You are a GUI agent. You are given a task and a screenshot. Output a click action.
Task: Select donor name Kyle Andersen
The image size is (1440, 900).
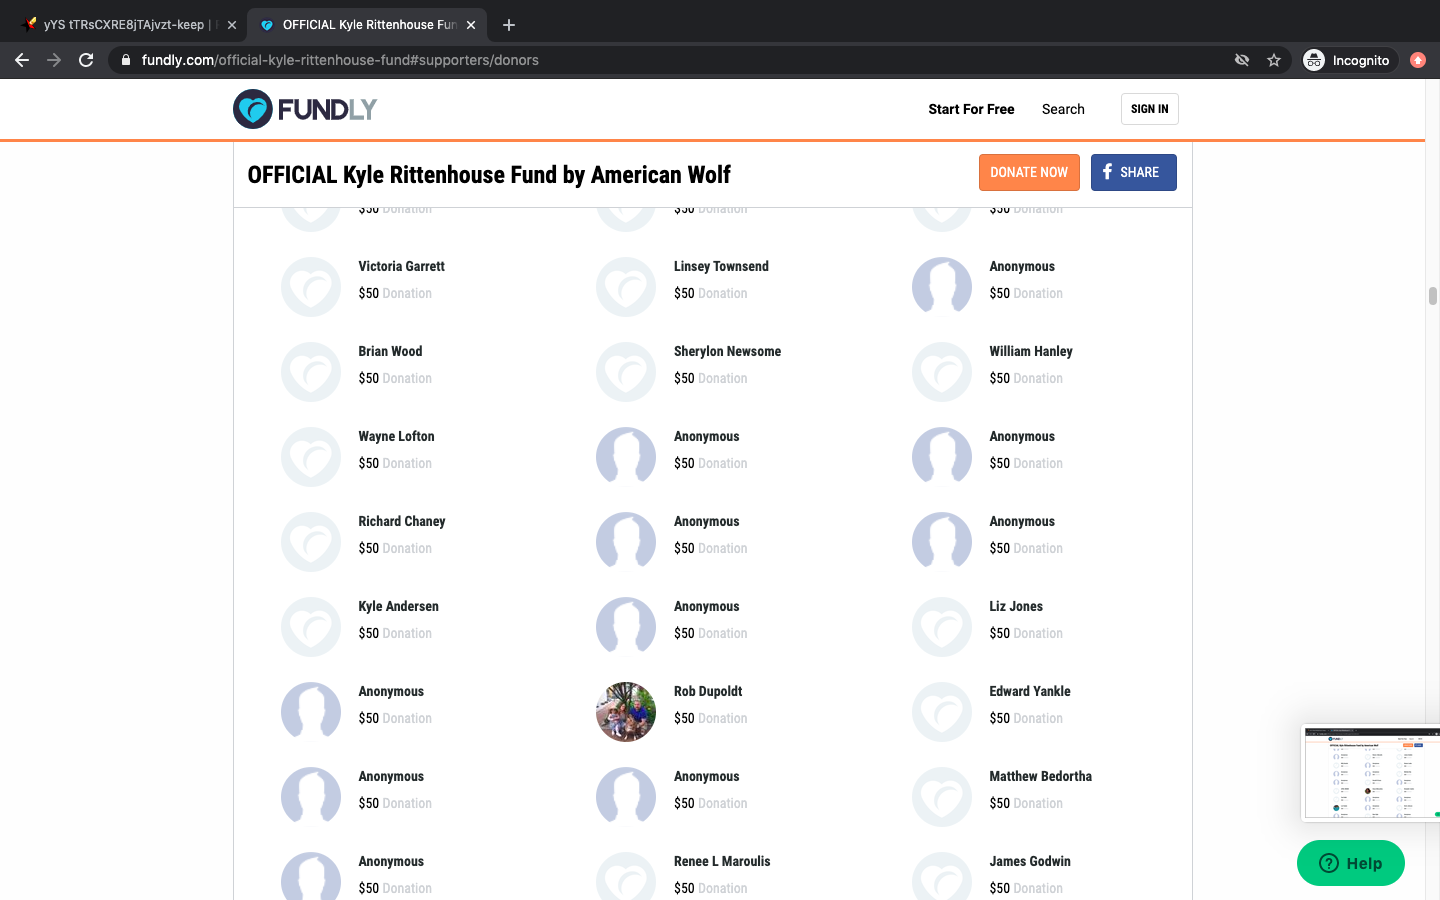tap(398, 606)
